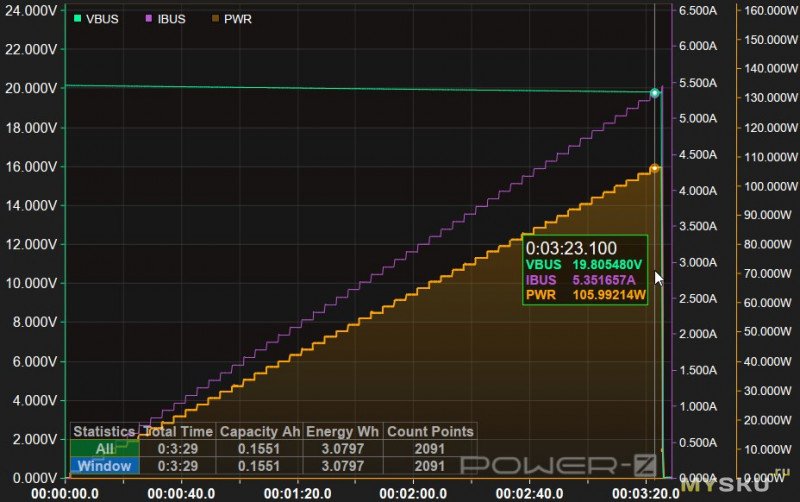
Task: Click the 3.000A current axis label
Action: (697, 262)
